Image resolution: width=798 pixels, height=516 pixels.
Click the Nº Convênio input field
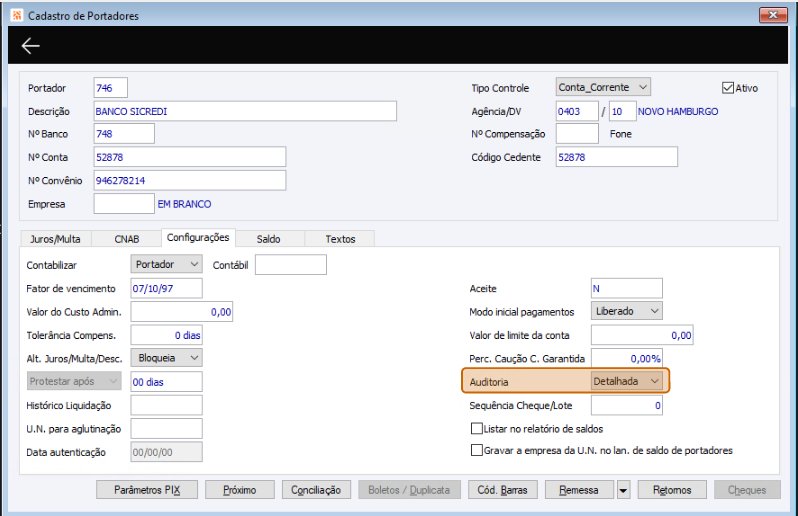tap(189, 180)
